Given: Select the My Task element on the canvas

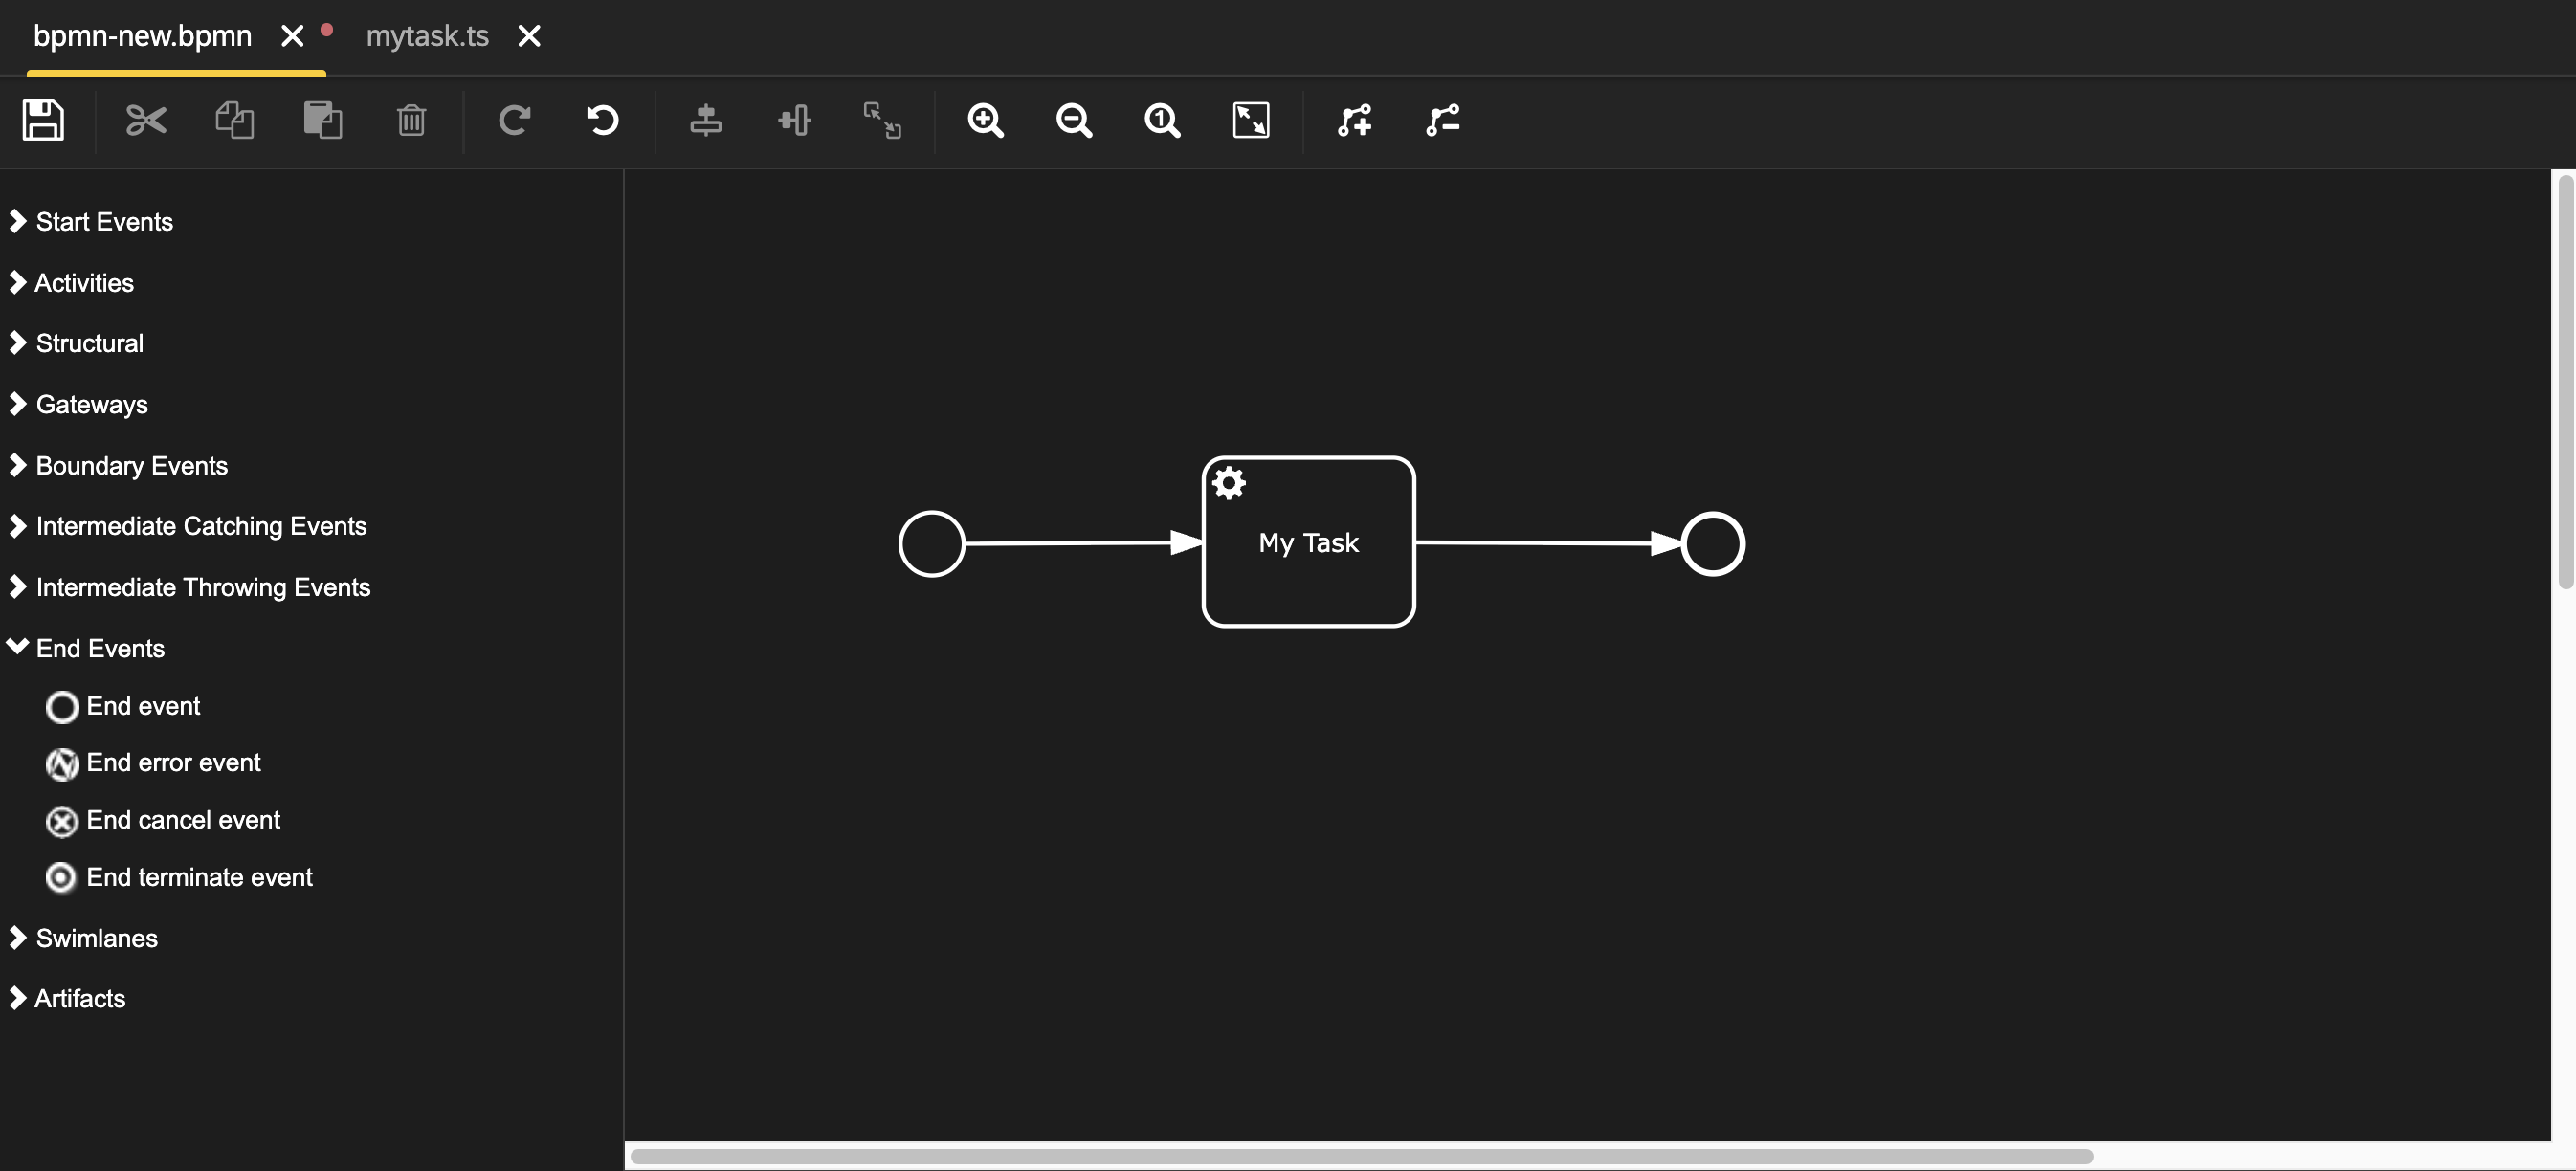Looking at the screenshot, I should (1308, 542).
